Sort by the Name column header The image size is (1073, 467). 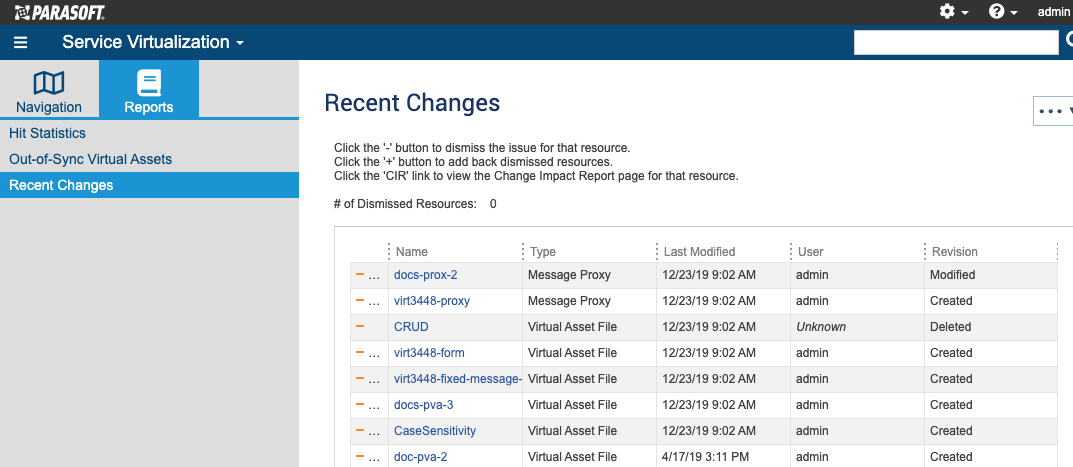(412, 252)
